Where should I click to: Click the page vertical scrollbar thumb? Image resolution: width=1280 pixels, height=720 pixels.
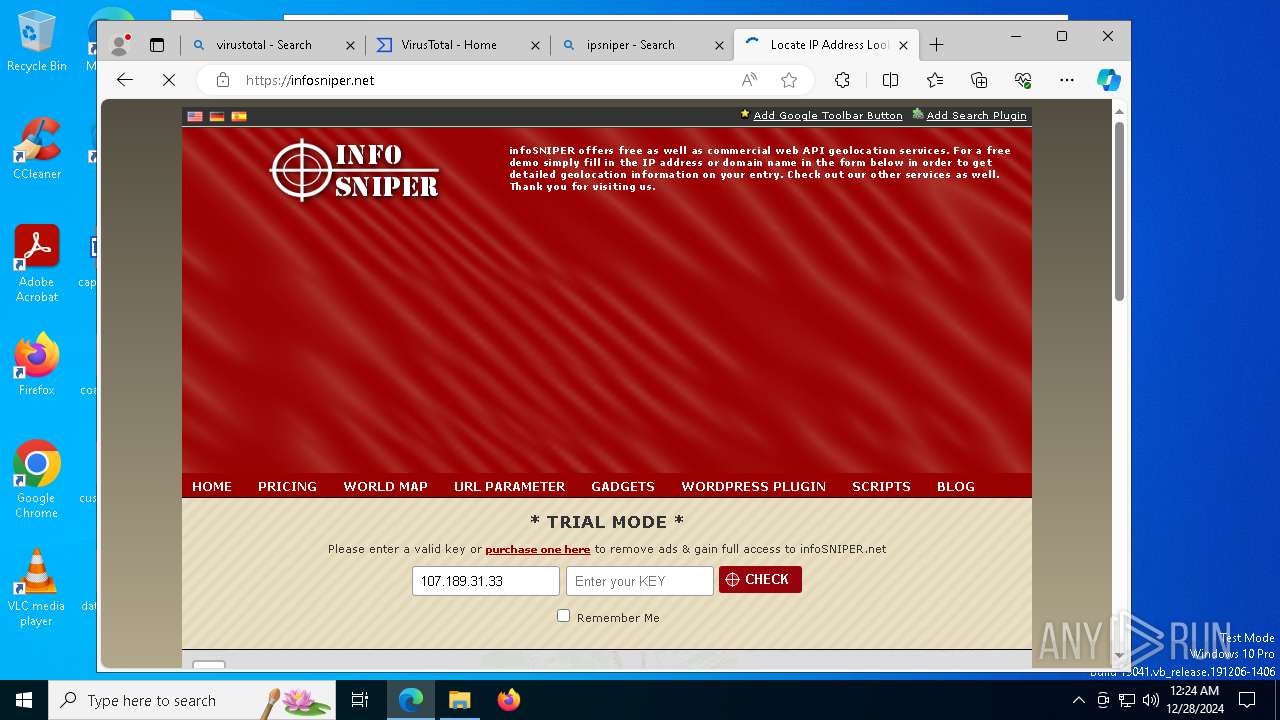[1119, 210]
